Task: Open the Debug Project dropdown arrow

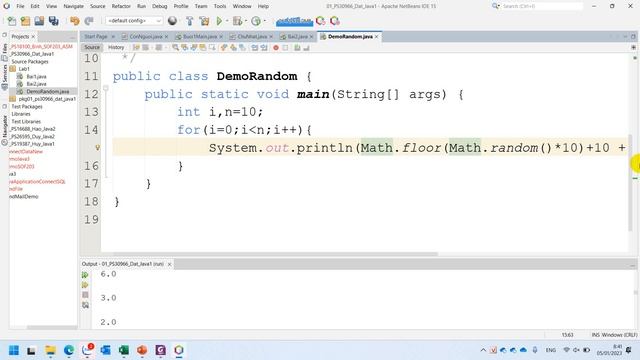Action: pos(246,21)
